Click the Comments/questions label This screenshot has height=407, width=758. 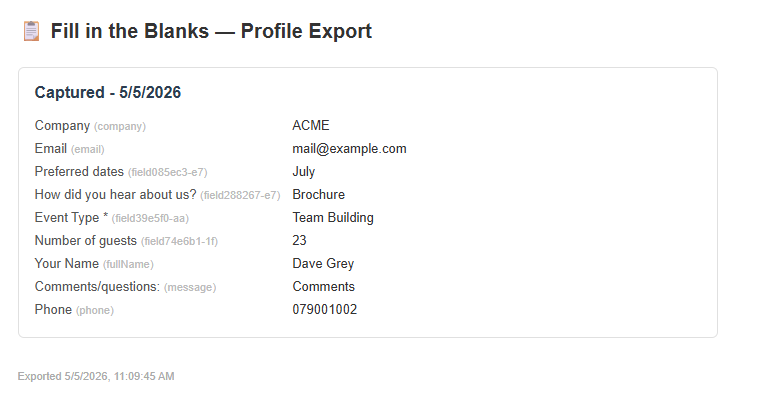point(97,287)
